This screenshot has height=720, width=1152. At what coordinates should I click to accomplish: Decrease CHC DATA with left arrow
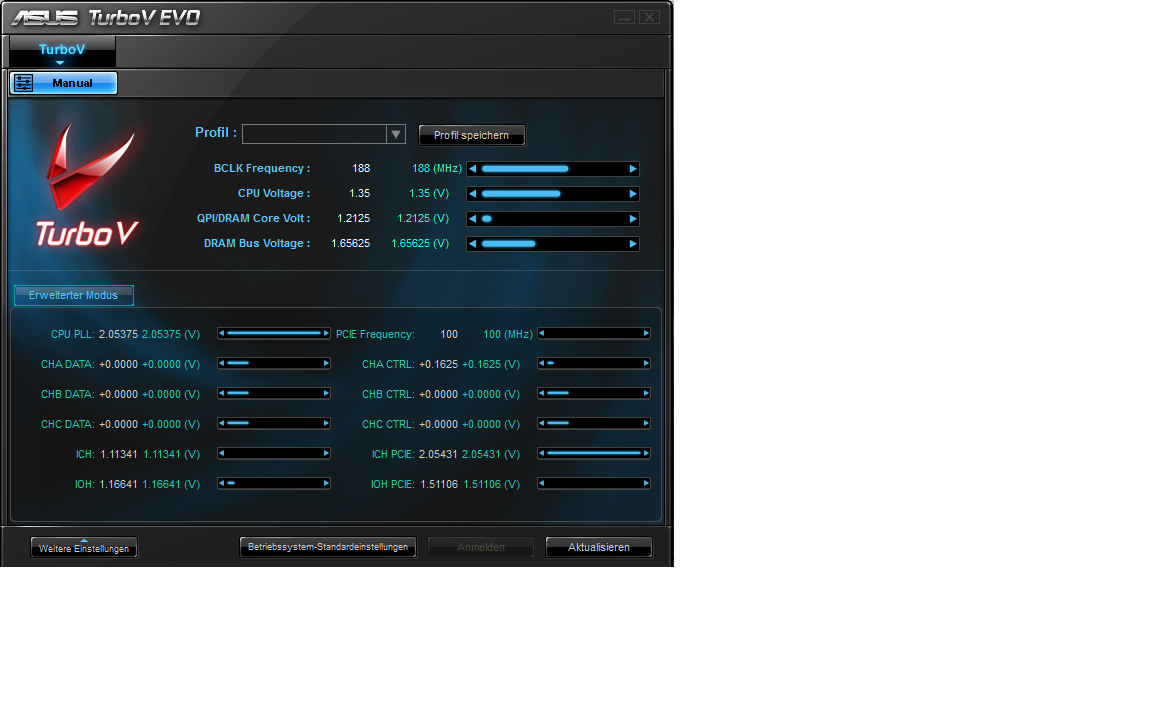[221, 424]
